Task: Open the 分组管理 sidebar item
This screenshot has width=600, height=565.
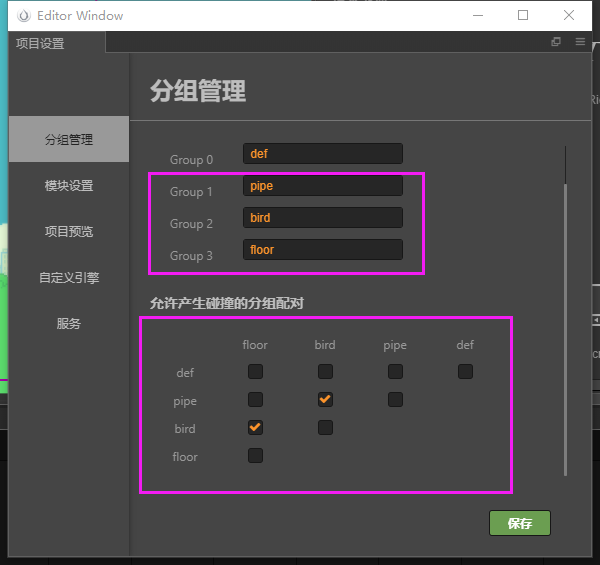Action: point(69,139)
